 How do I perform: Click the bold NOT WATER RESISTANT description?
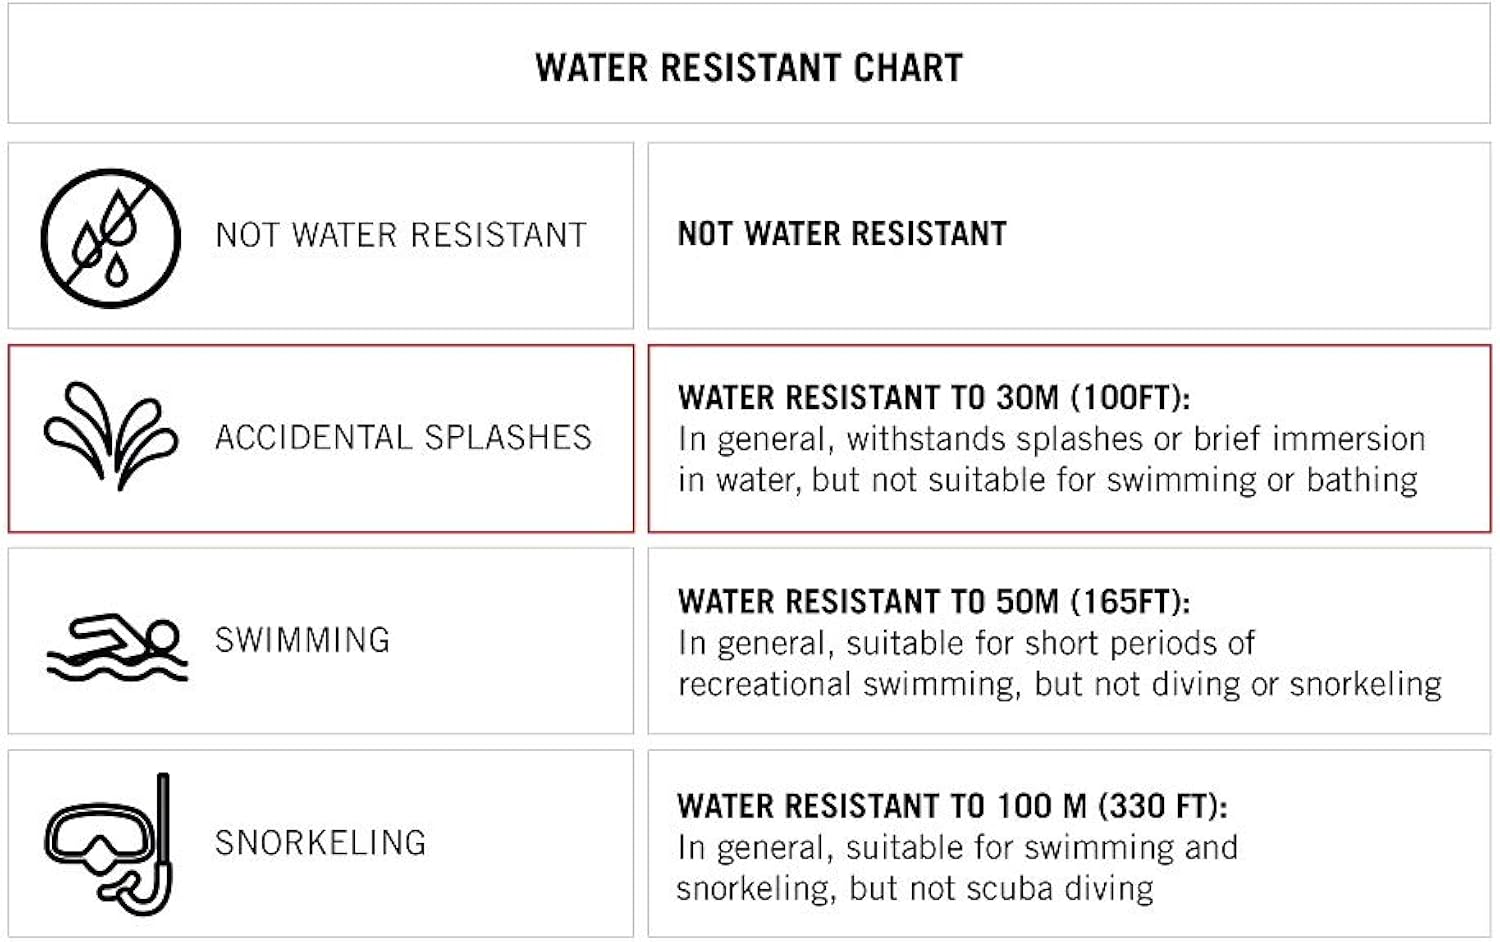point(842,234)
